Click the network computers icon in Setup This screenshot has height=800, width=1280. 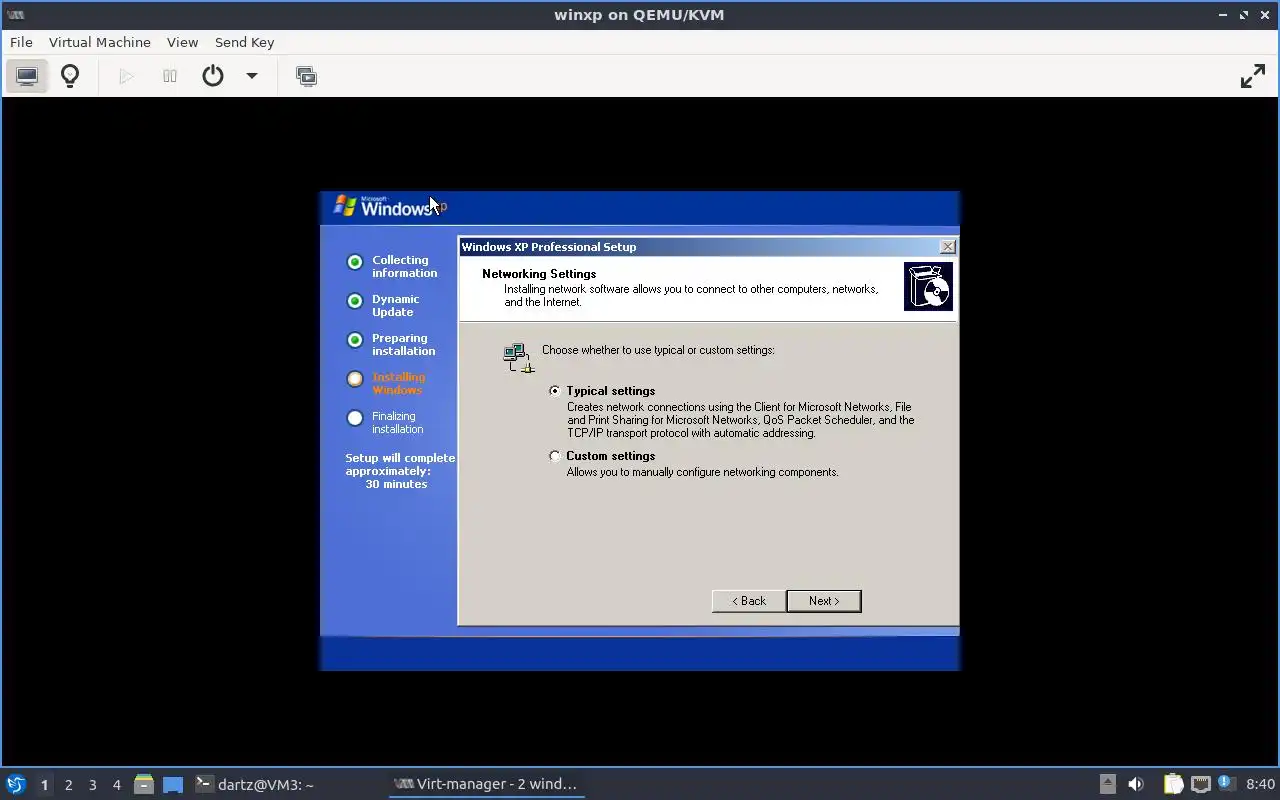(519, 357)
